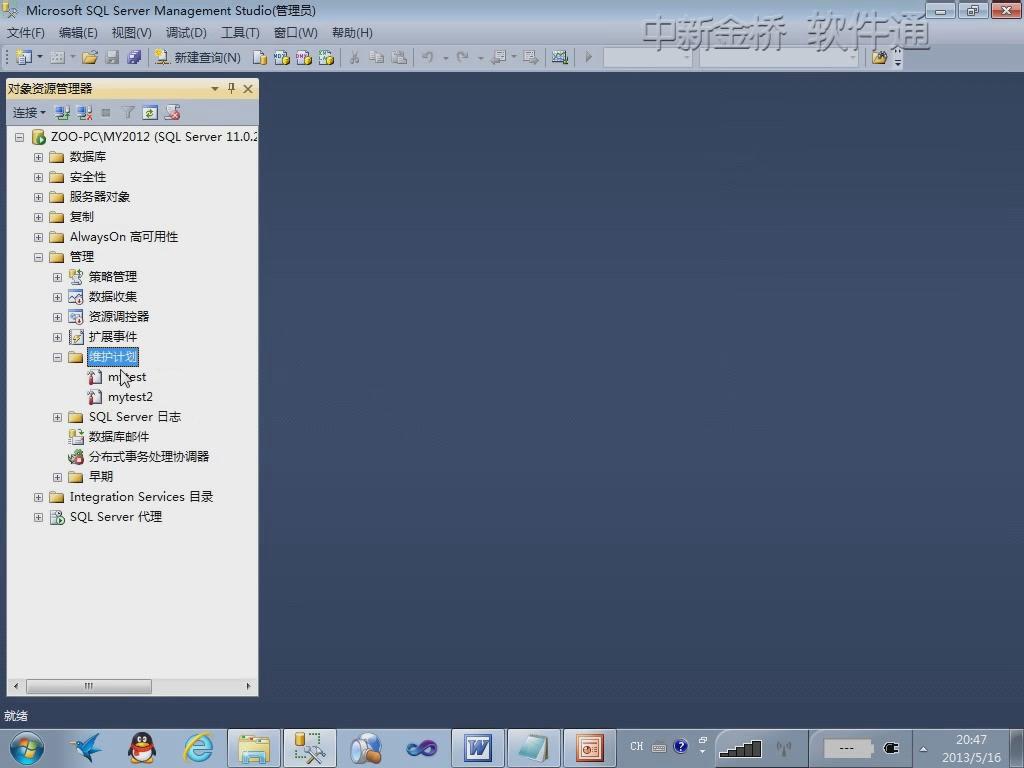Select the 数据库邮件 item

pos(119,437)
